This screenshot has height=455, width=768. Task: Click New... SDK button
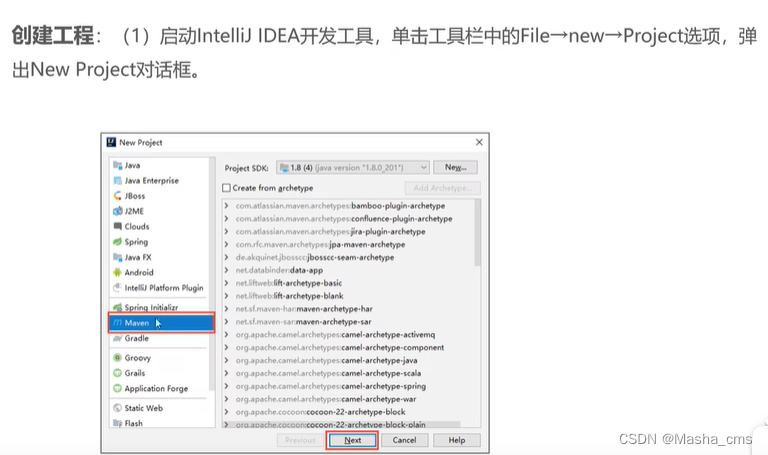[456, 168]
